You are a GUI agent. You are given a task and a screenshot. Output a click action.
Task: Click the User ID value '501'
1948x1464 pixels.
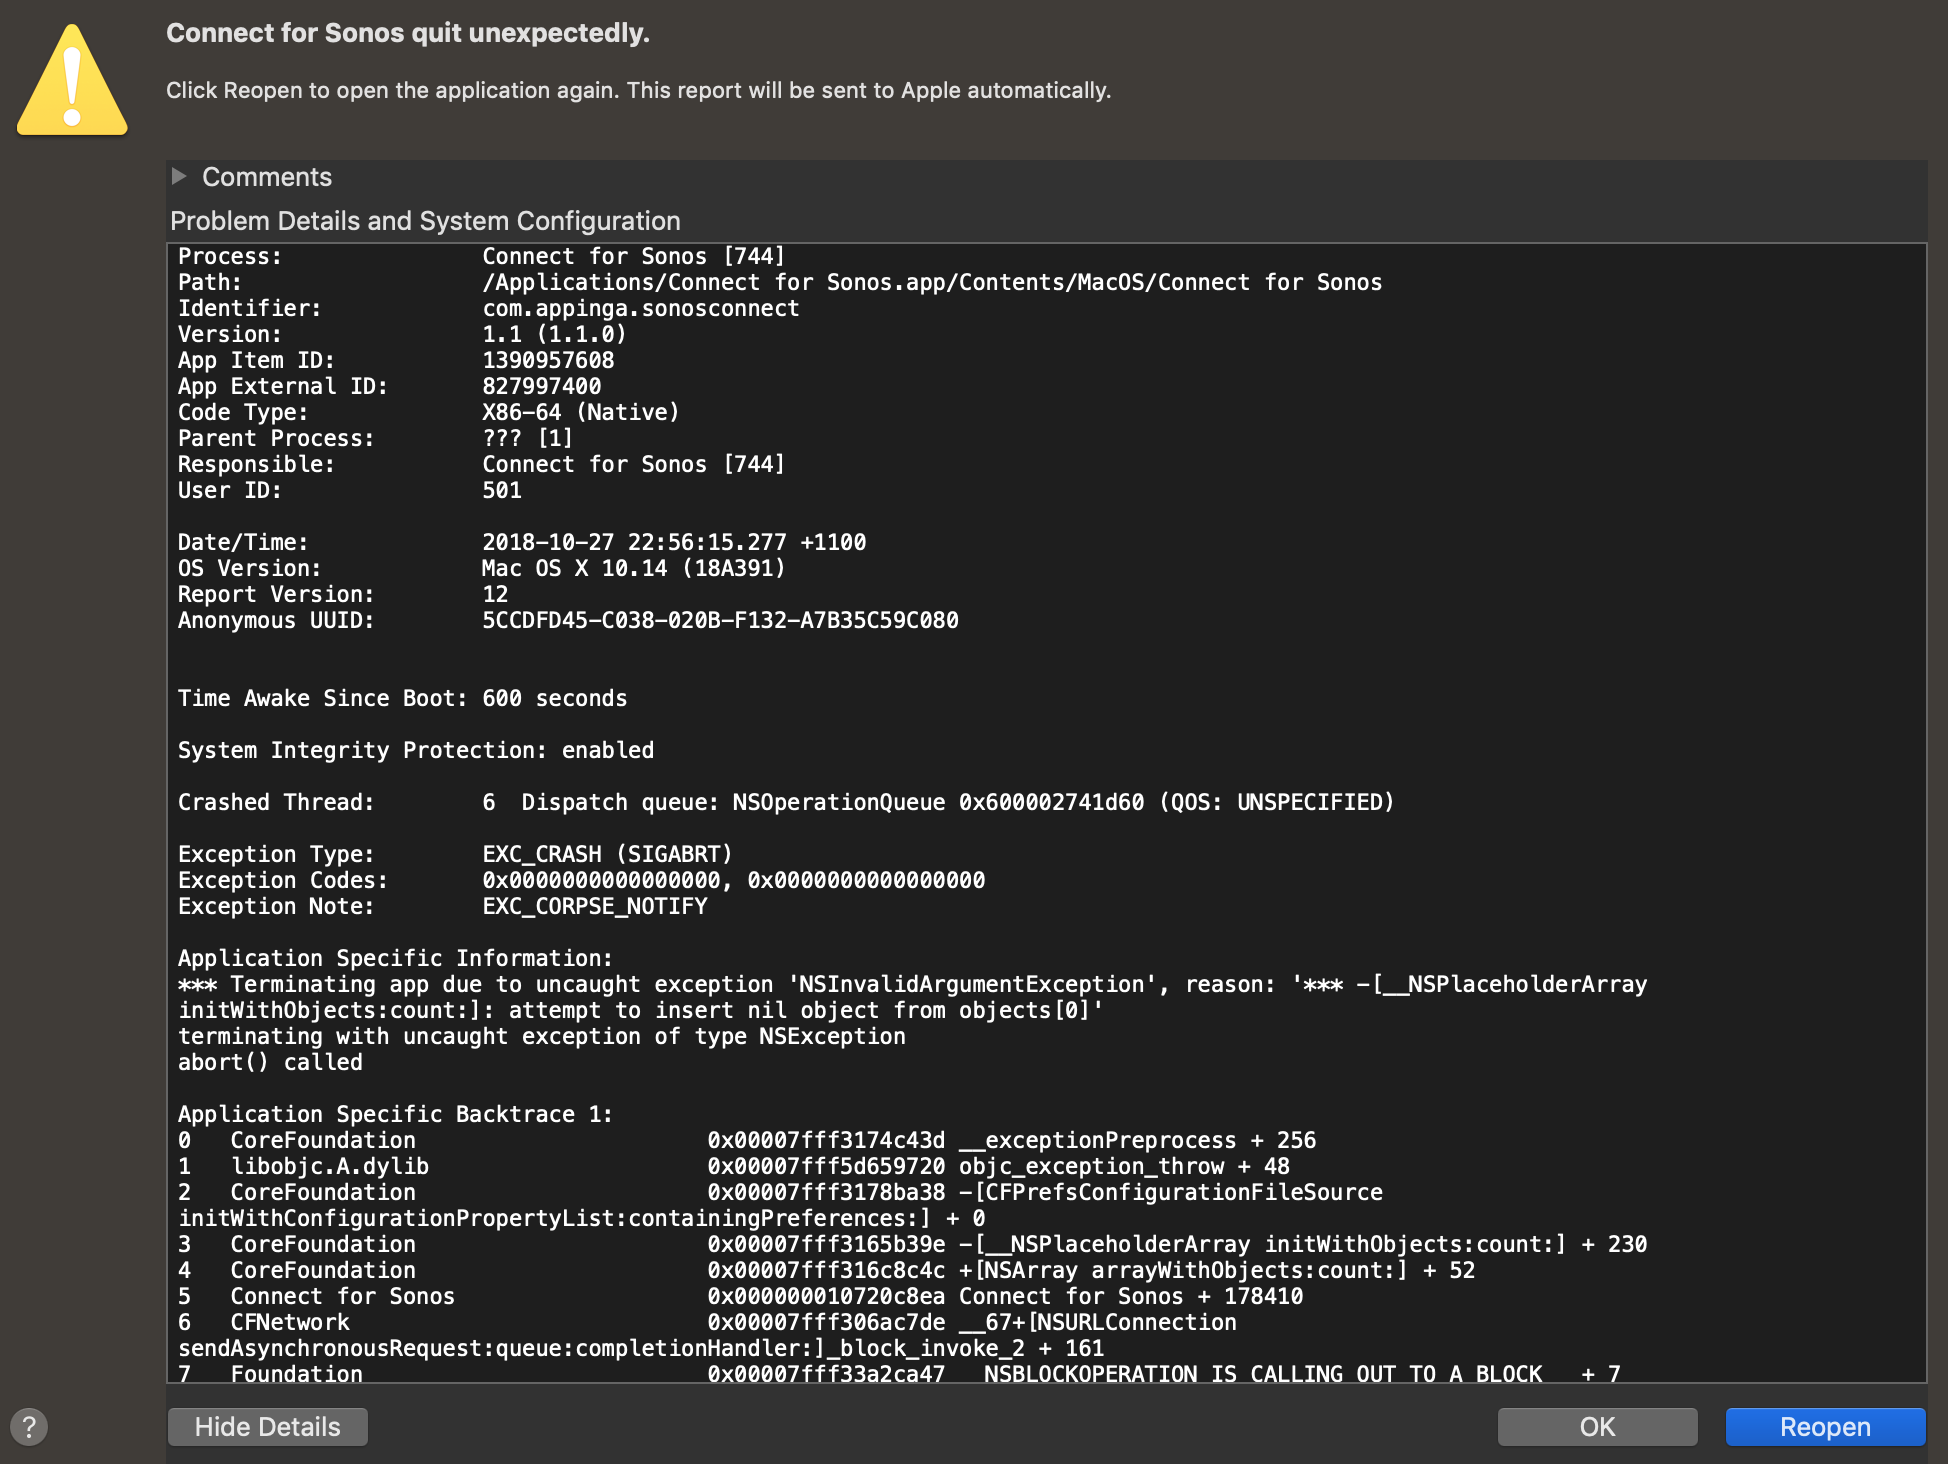(x=502, y=490)
